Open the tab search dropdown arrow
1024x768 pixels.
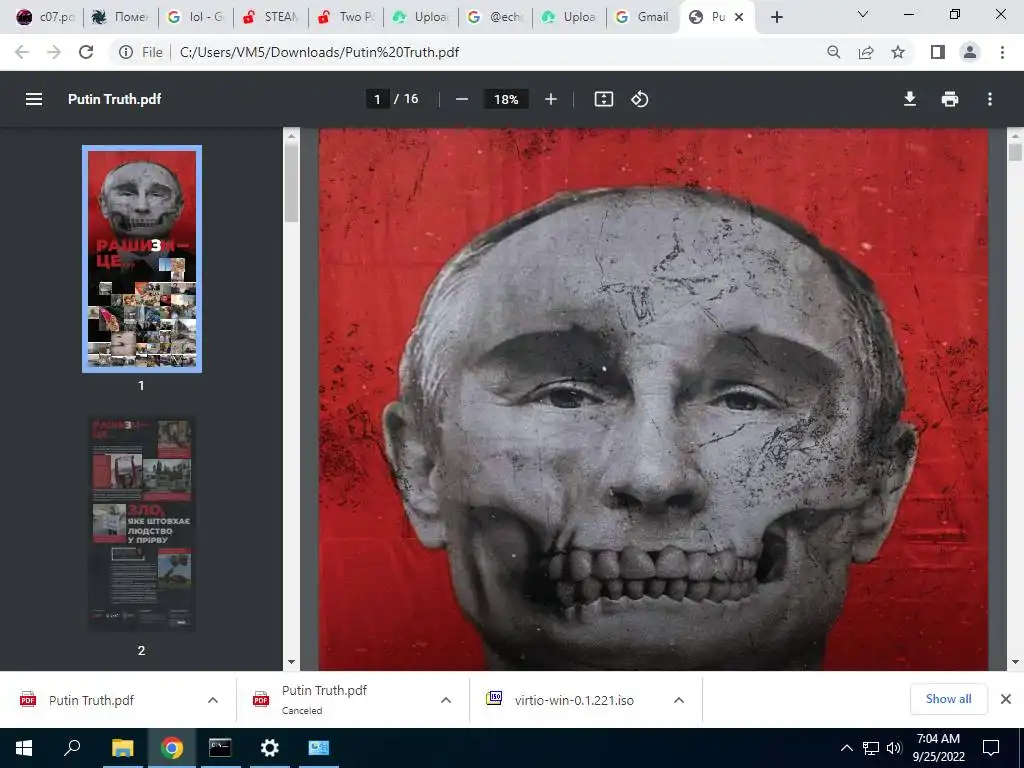pos(863,14)
